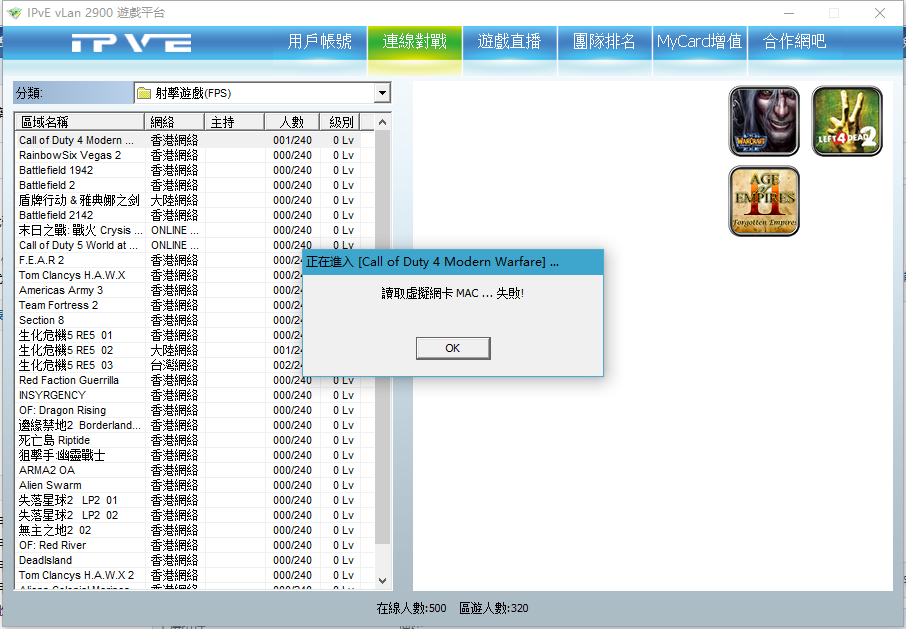Click the 區遊人數:320 status text
The height and width of the screenshot is (629, 906).
click(x=494, y=608)
